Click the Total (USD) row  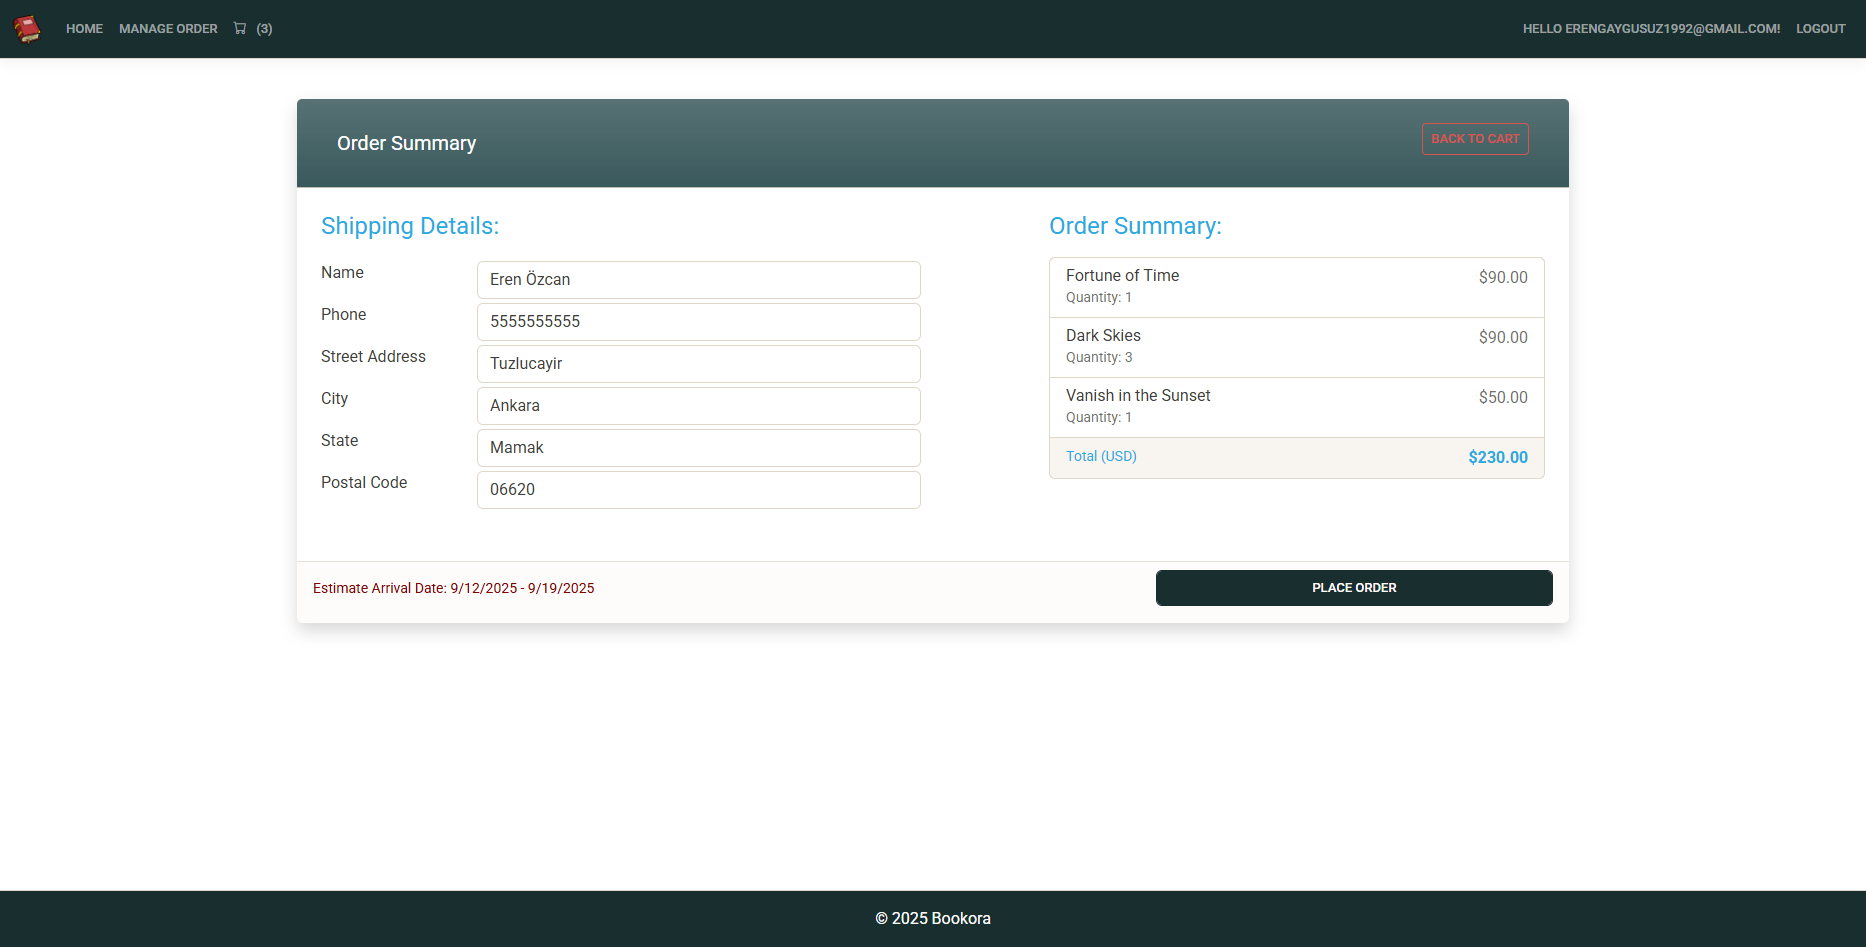coord(1297,458)
